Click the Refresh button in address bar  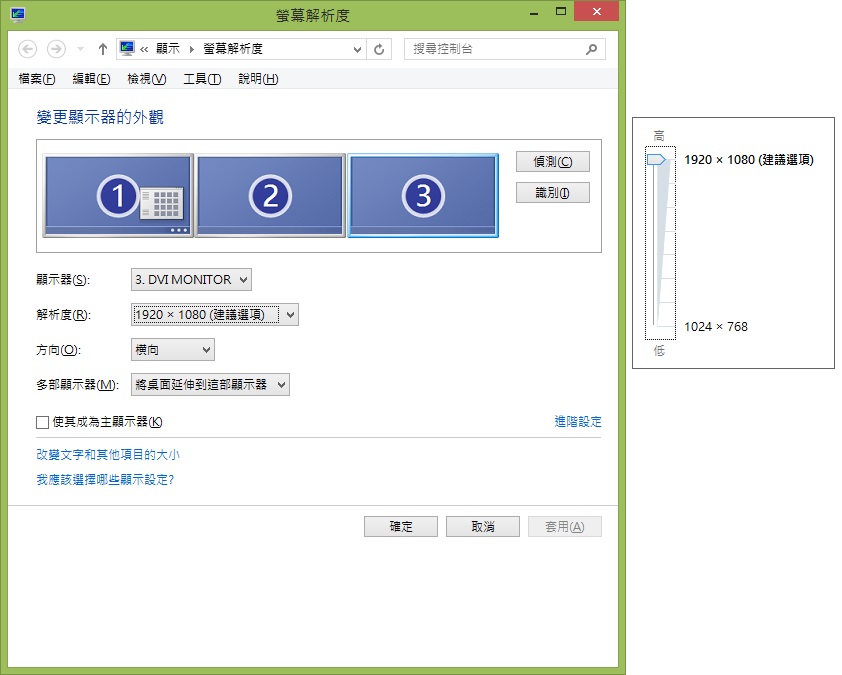[379, 49]
